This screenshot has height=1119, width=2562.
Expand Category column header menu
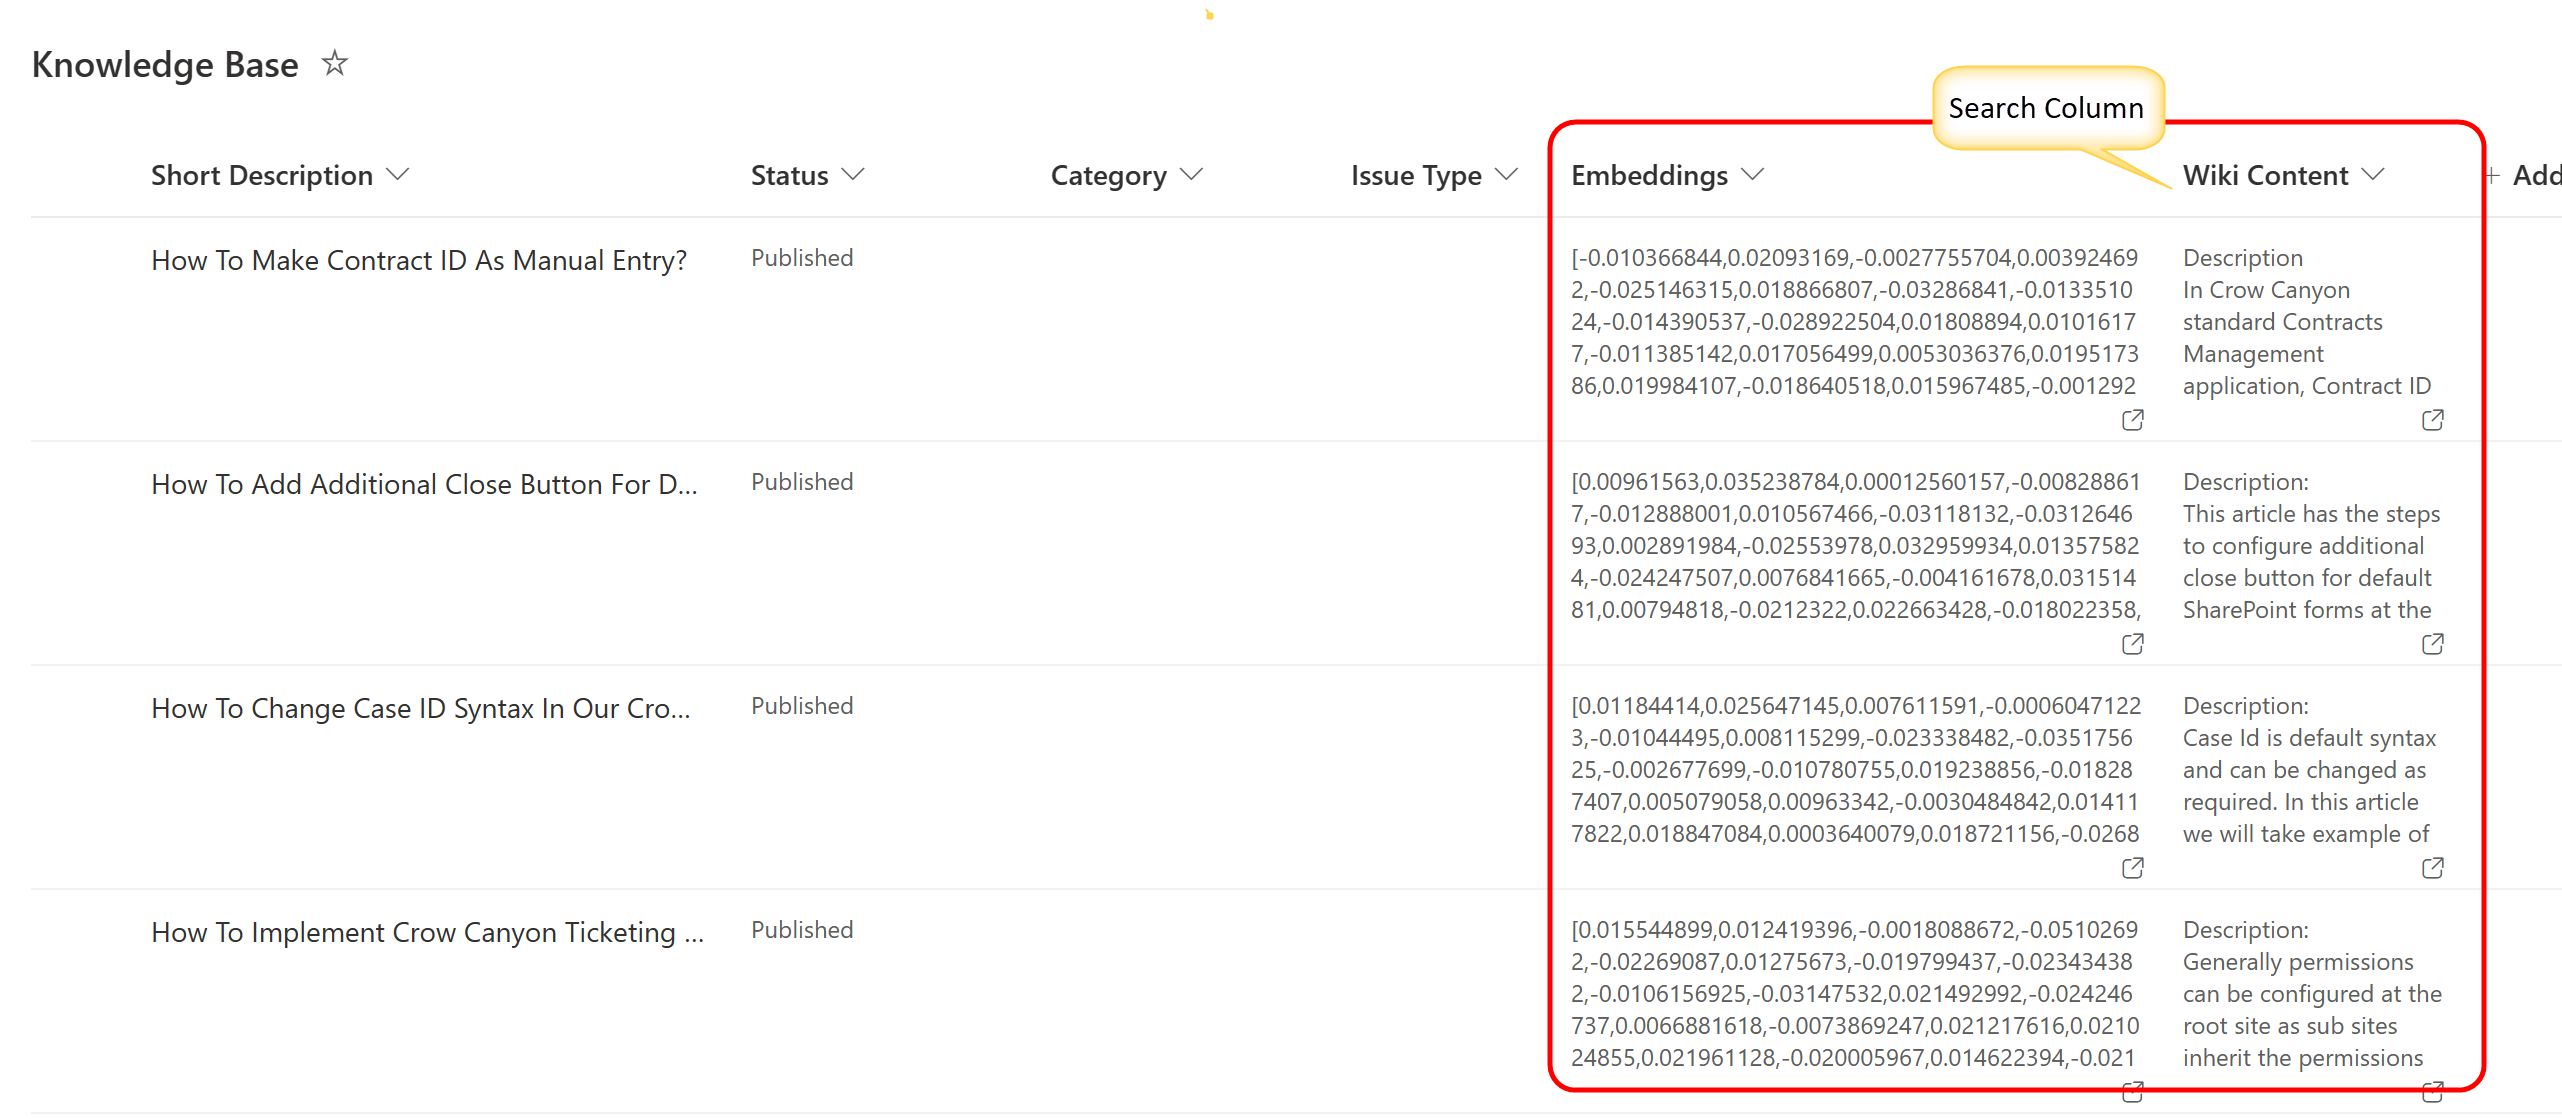1190,175
